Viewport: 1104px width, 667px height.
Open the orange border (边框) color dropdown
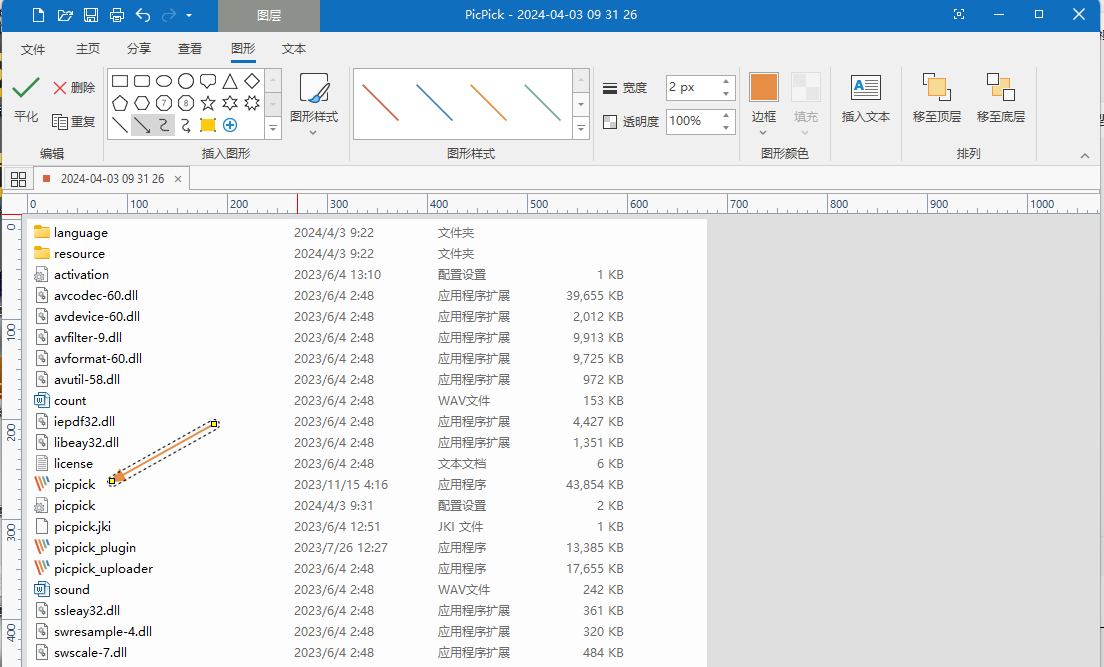763,104
